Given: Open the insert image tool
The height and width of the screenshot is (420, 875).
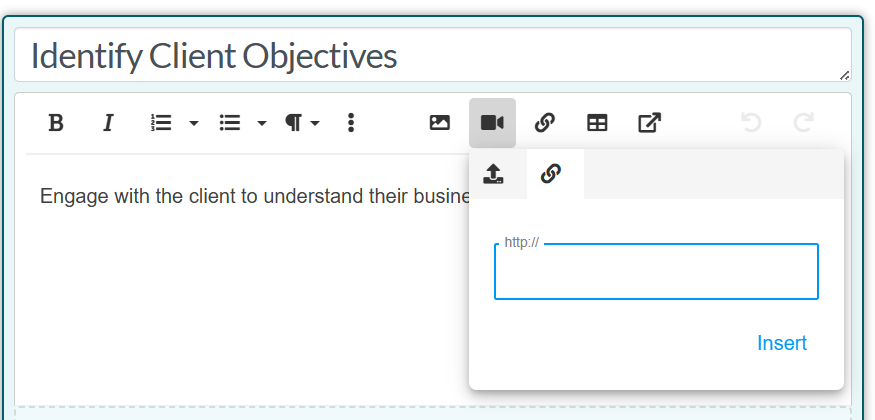Looking at the screenshot, I should coord(440,123).
